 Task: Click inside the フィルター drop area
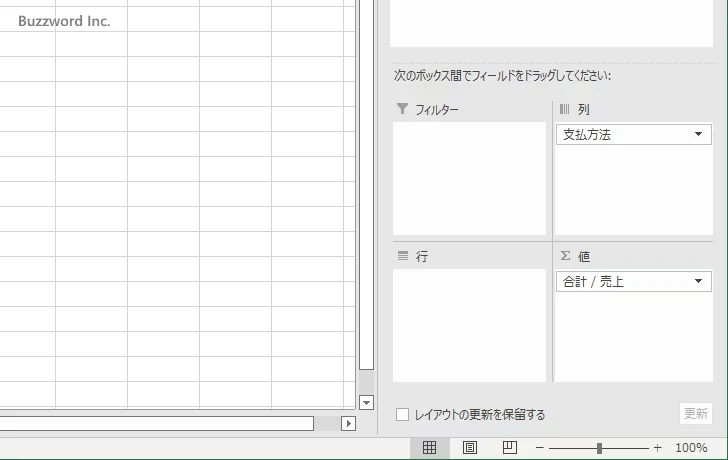469,178
